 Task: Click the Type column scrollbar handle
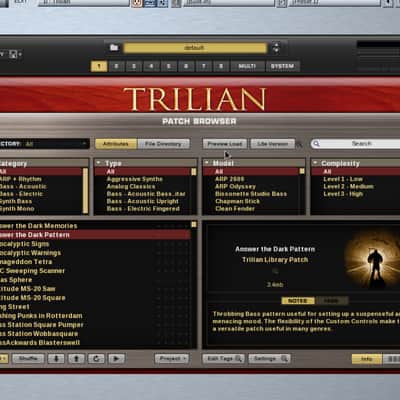[194, 172]
